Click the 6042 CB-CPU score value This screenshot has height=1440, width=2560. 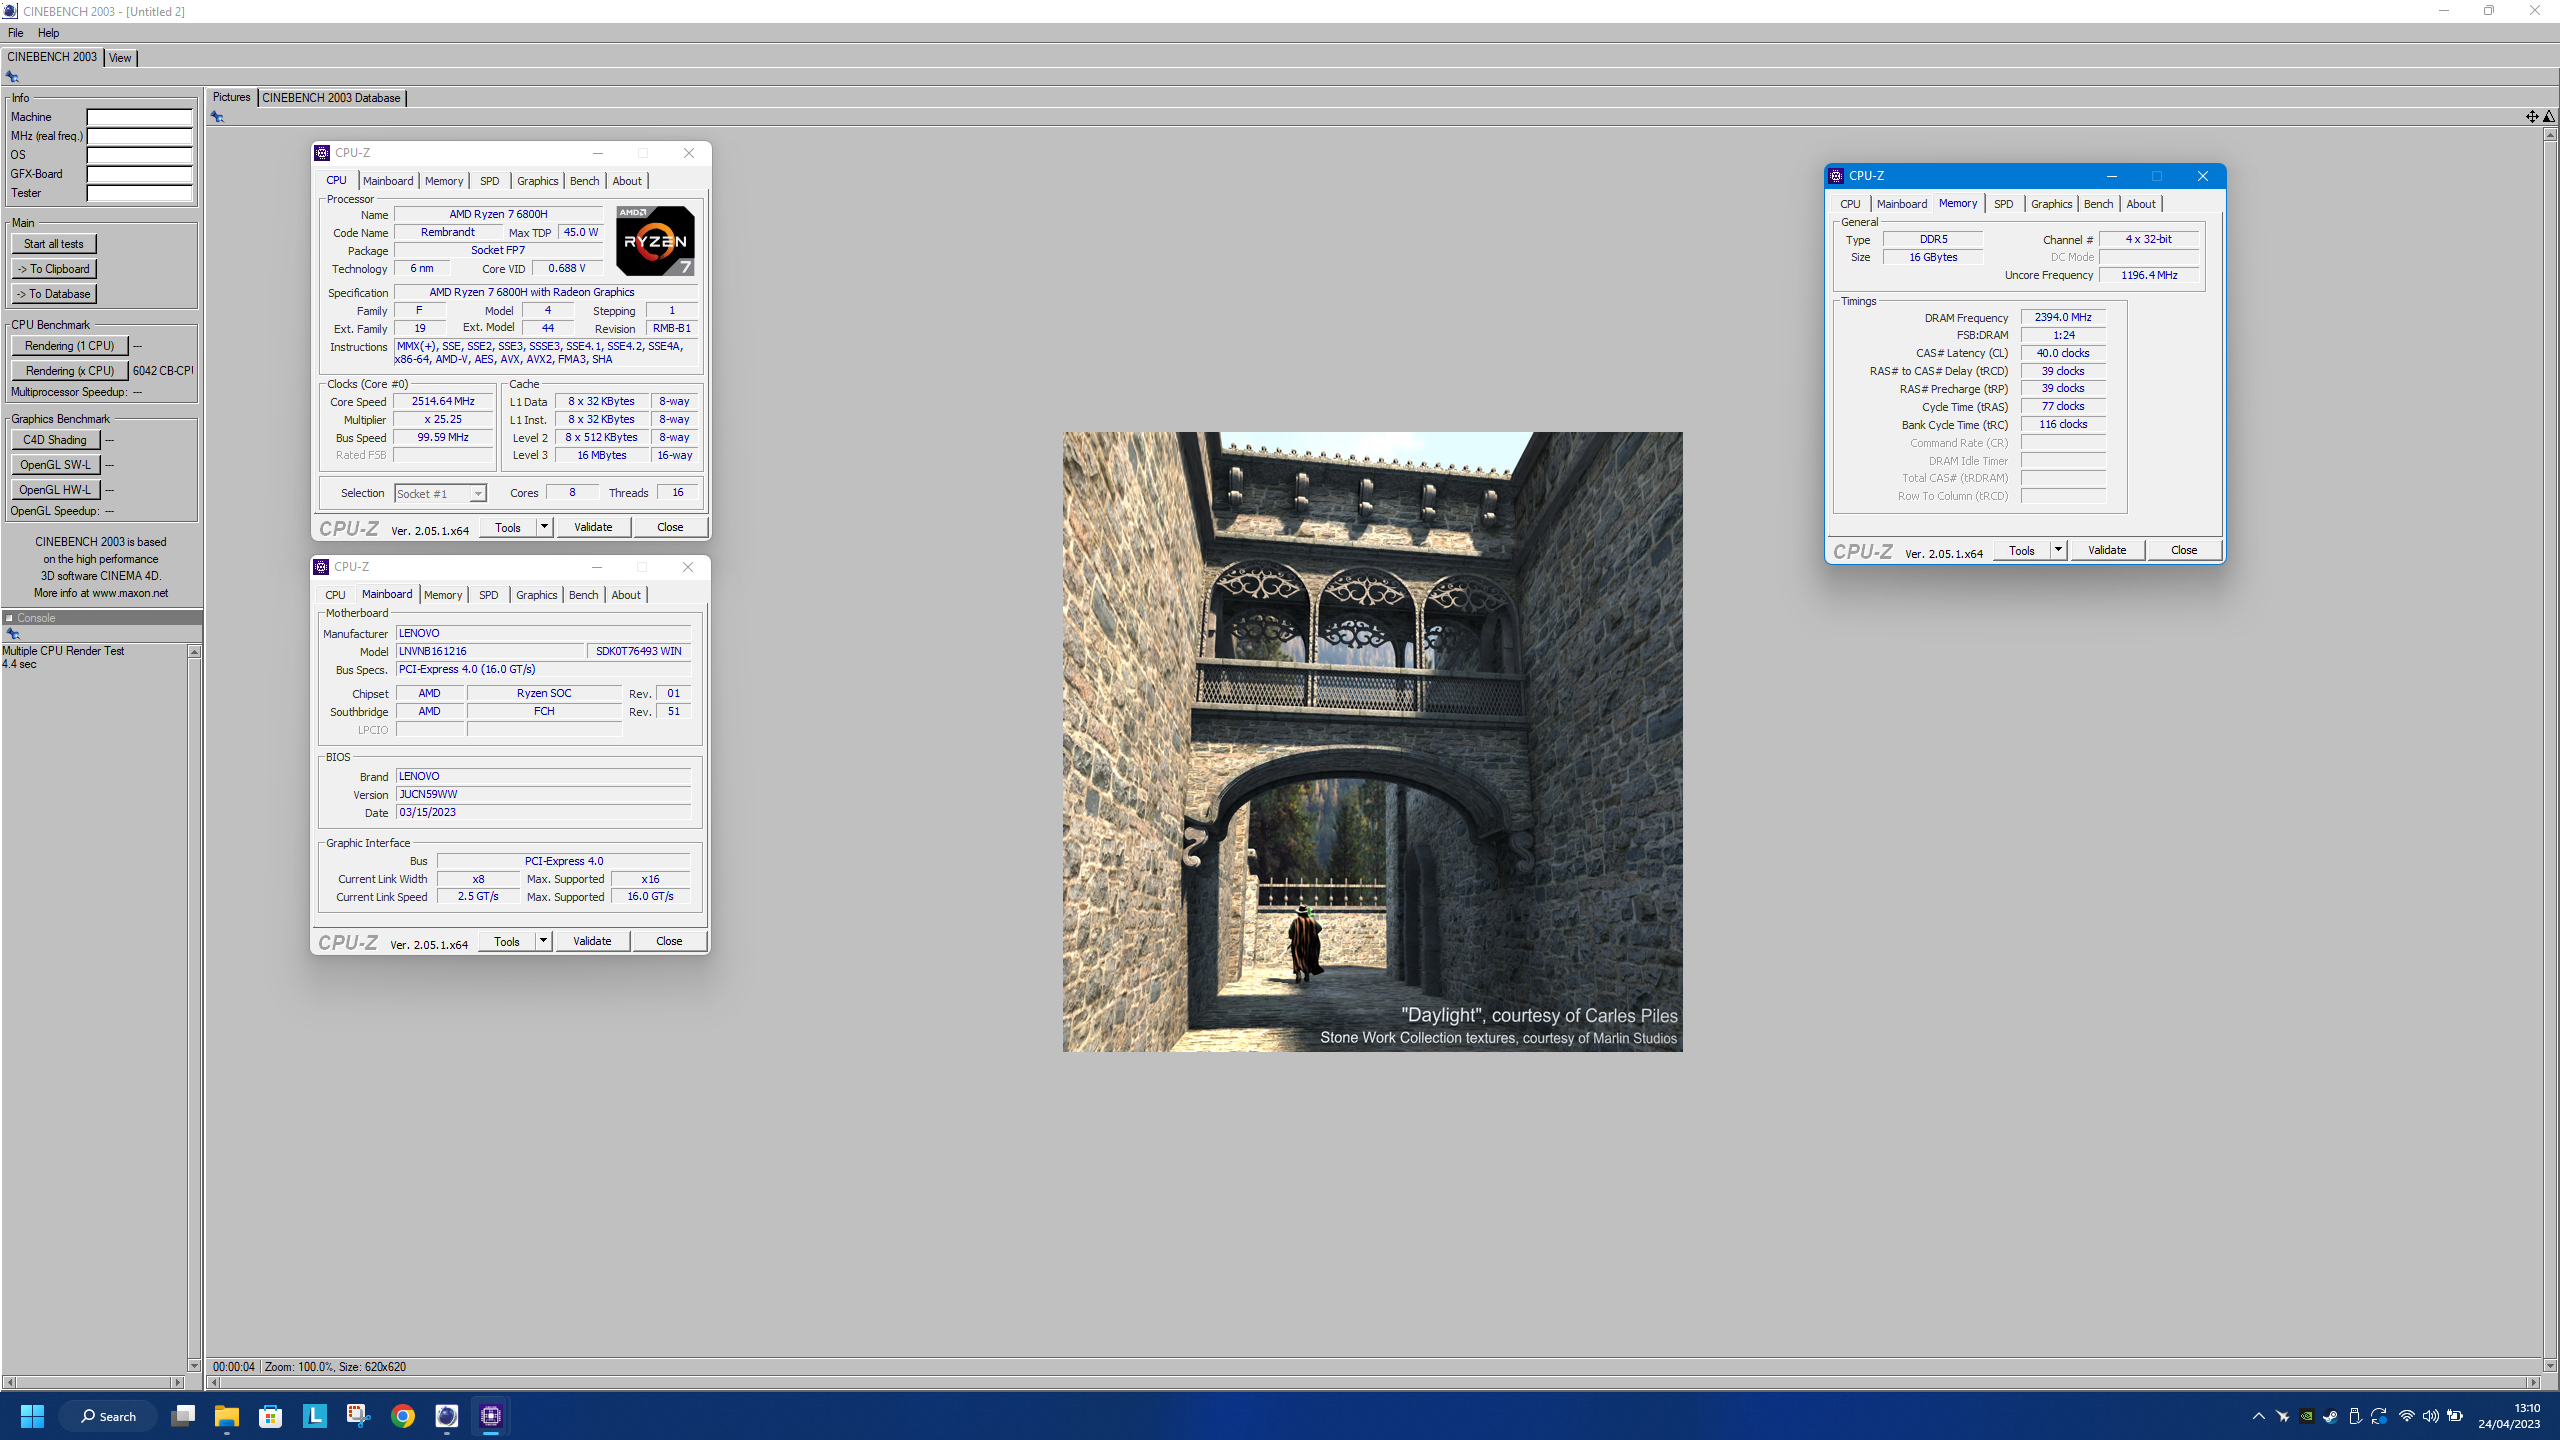163,371
